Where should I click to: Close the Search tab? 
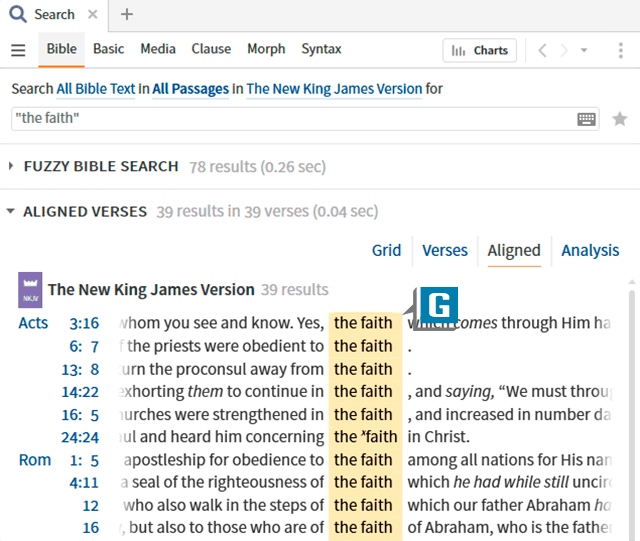coord(93,14)
